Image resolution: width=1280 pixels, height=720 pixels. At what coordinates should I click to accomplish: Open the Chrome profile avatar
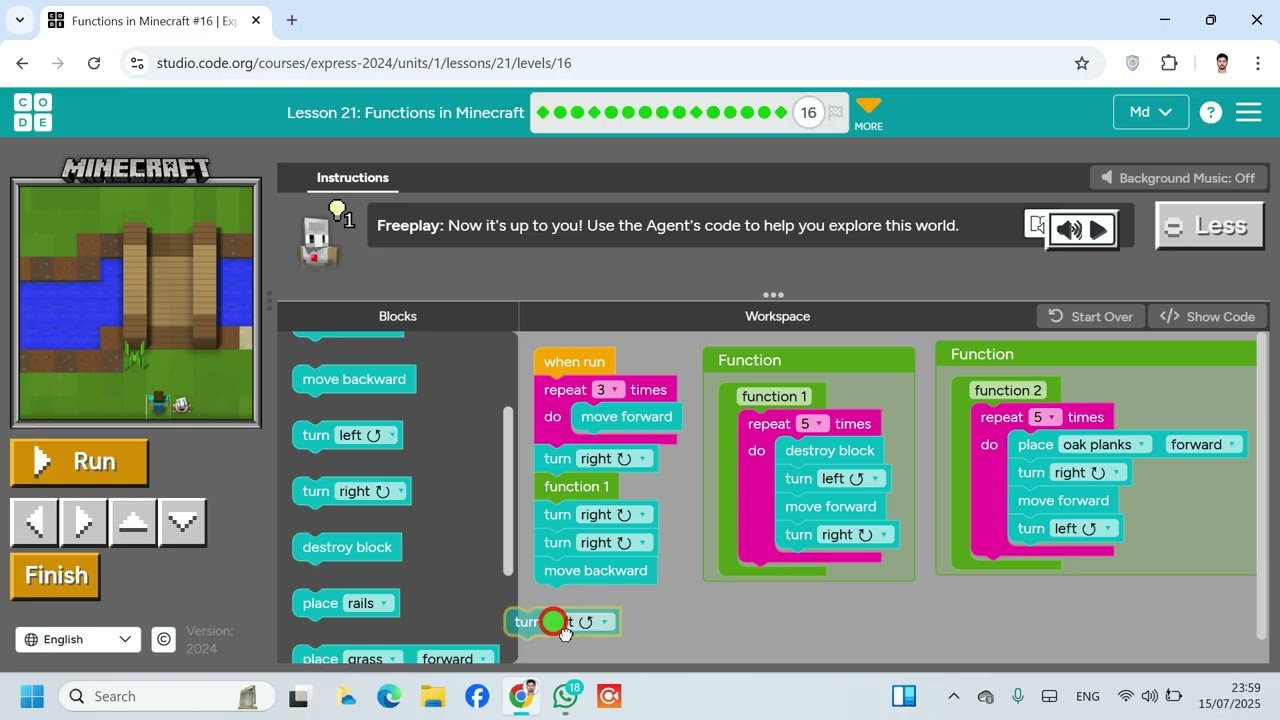click(1221, 63)
